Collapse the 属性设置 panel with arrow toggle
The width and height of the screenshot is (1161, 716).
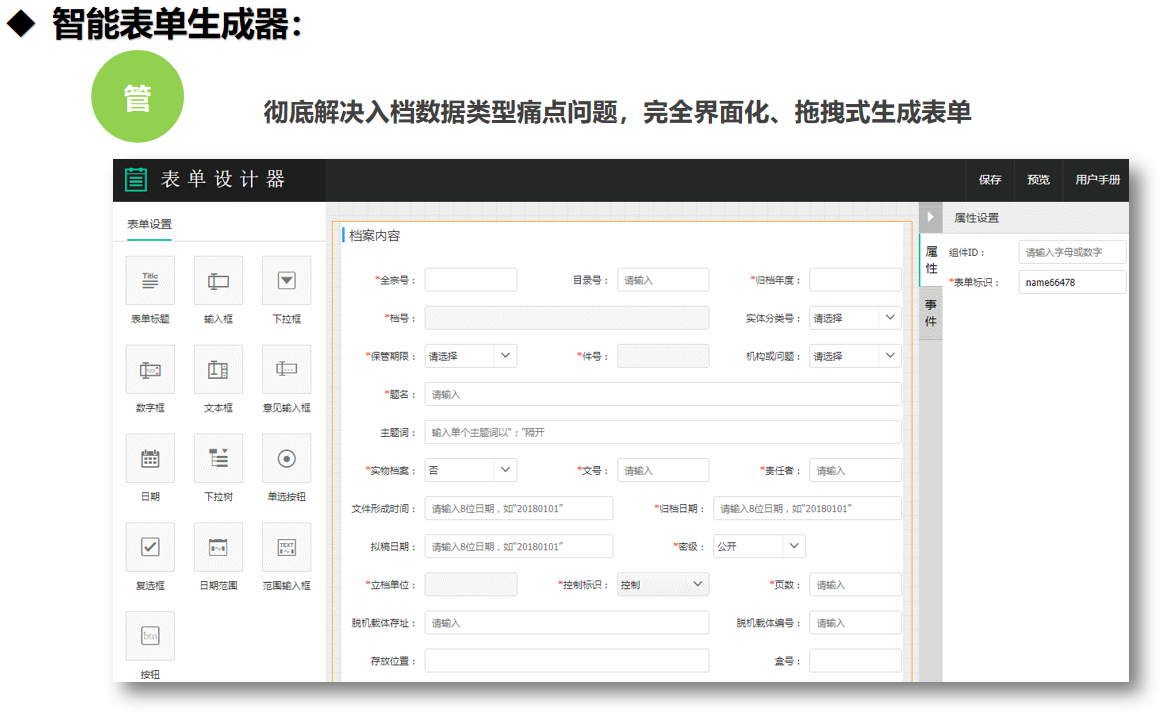(930, 217)
